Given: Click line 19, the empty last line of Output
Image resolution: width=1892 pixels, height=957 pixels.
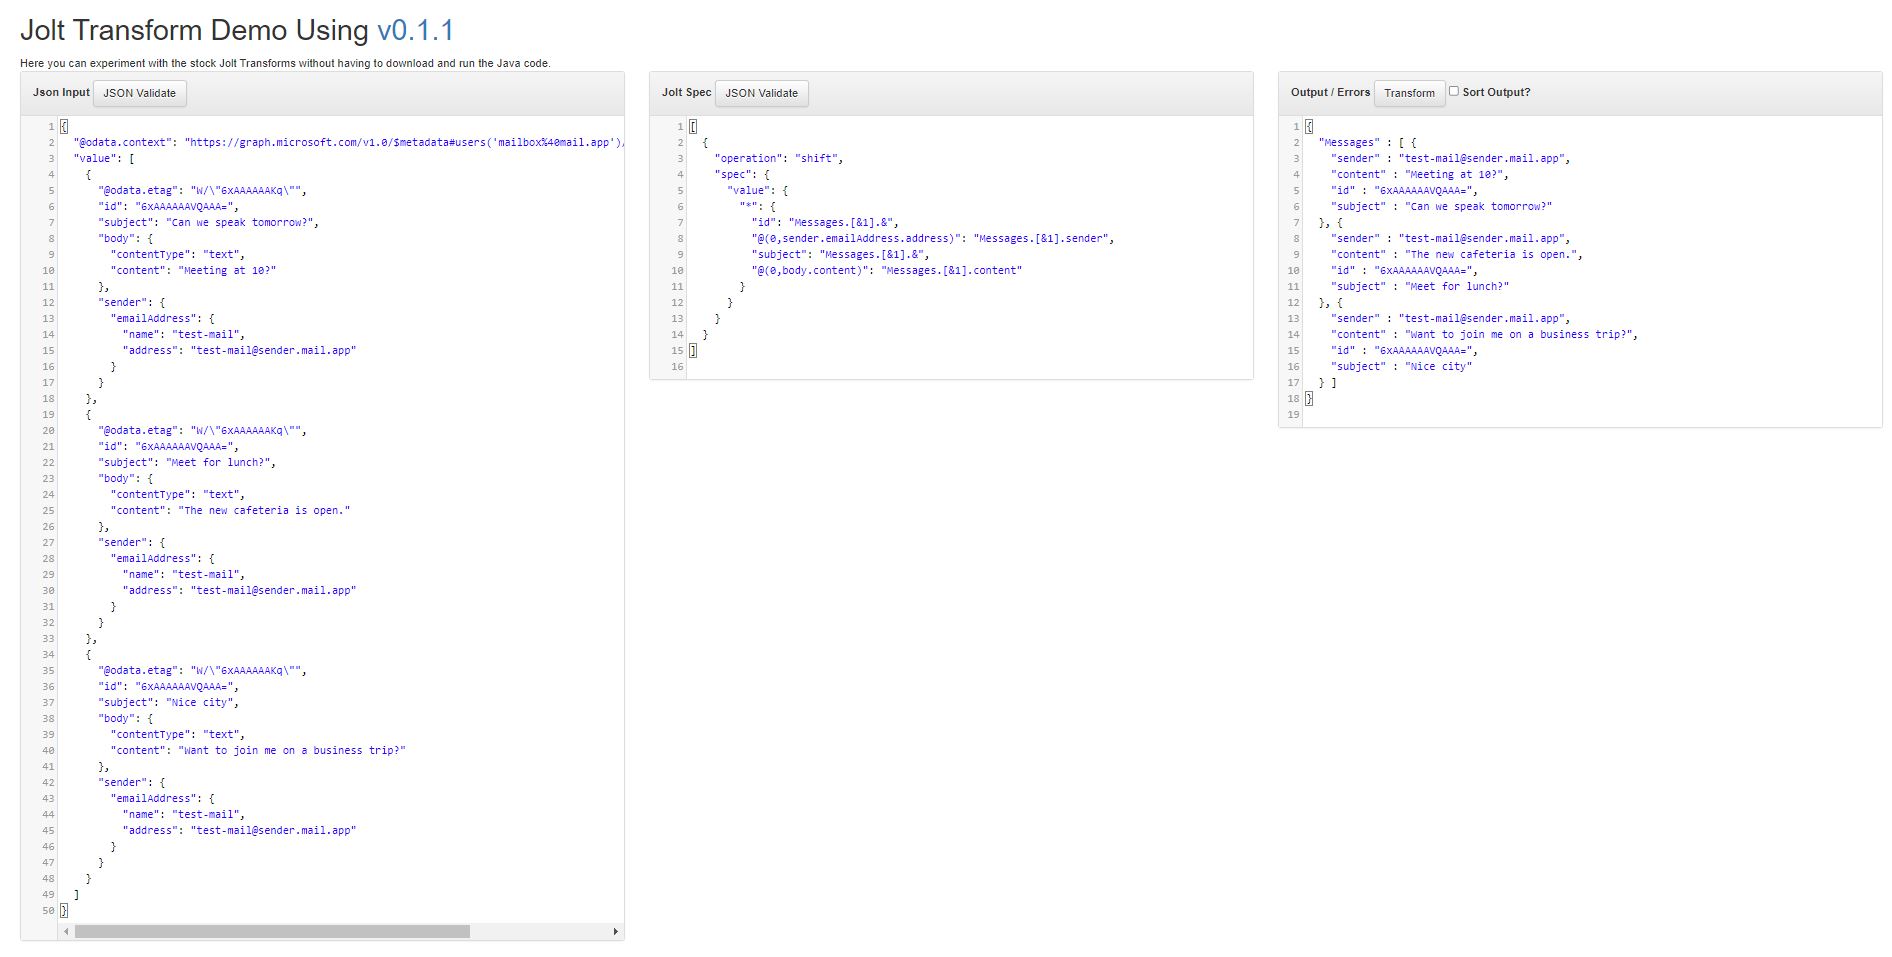Looking at the screenshot, I should (x=1592, y=414).
